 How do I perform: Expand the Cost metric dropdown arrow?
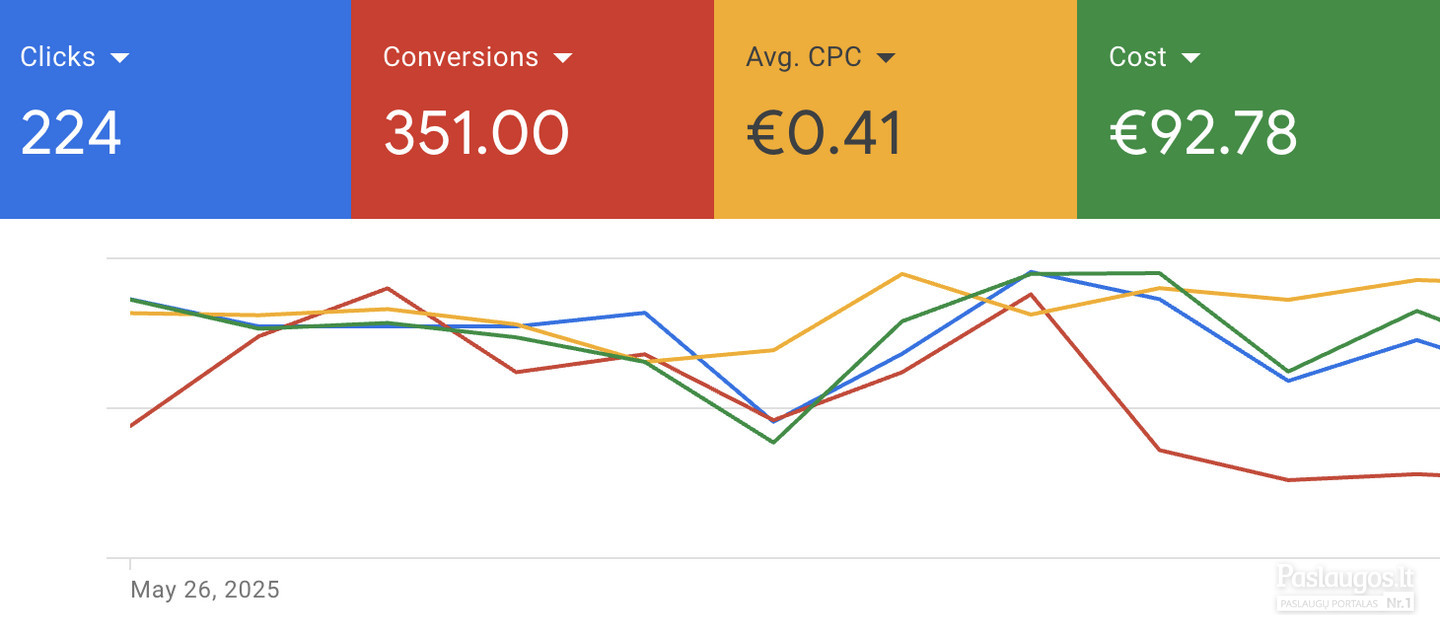(1190, 58)
